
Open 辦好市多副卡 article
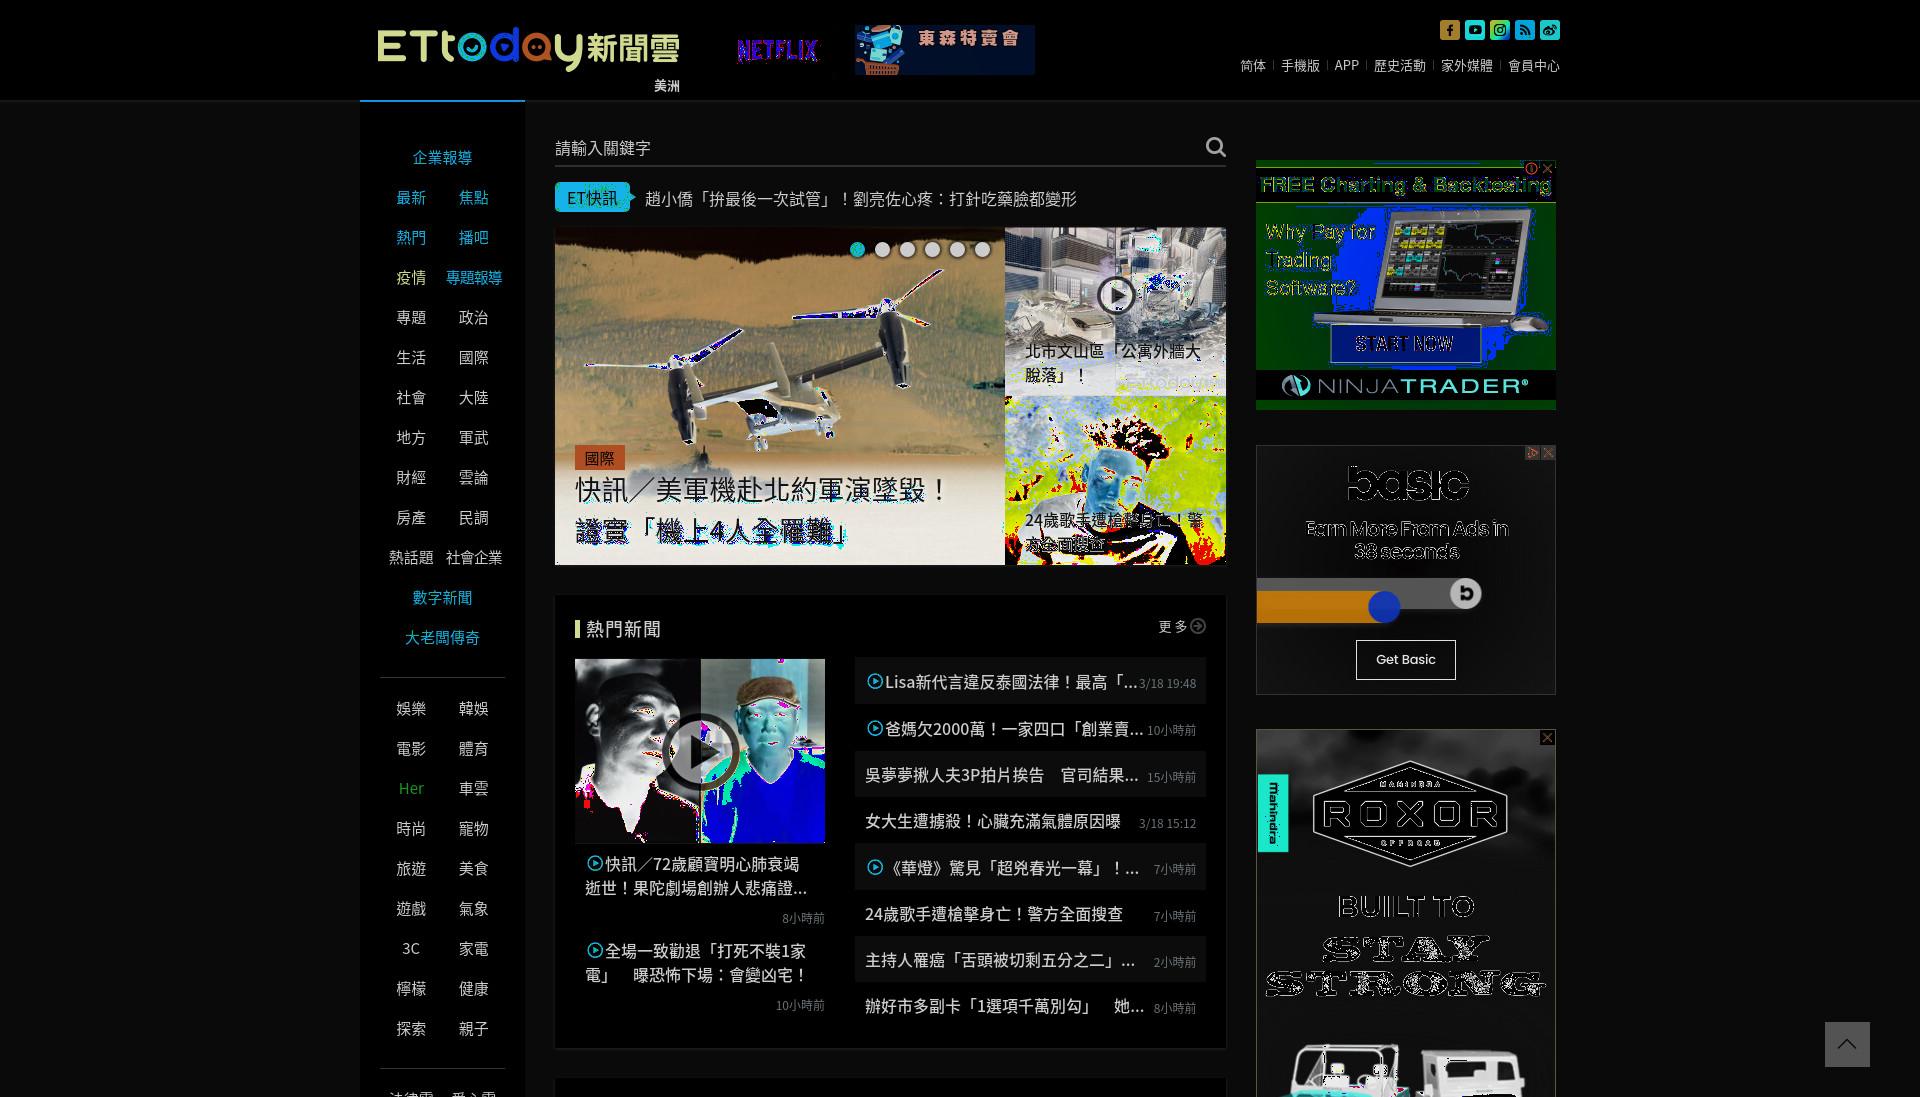(x=1005, y=1007)
